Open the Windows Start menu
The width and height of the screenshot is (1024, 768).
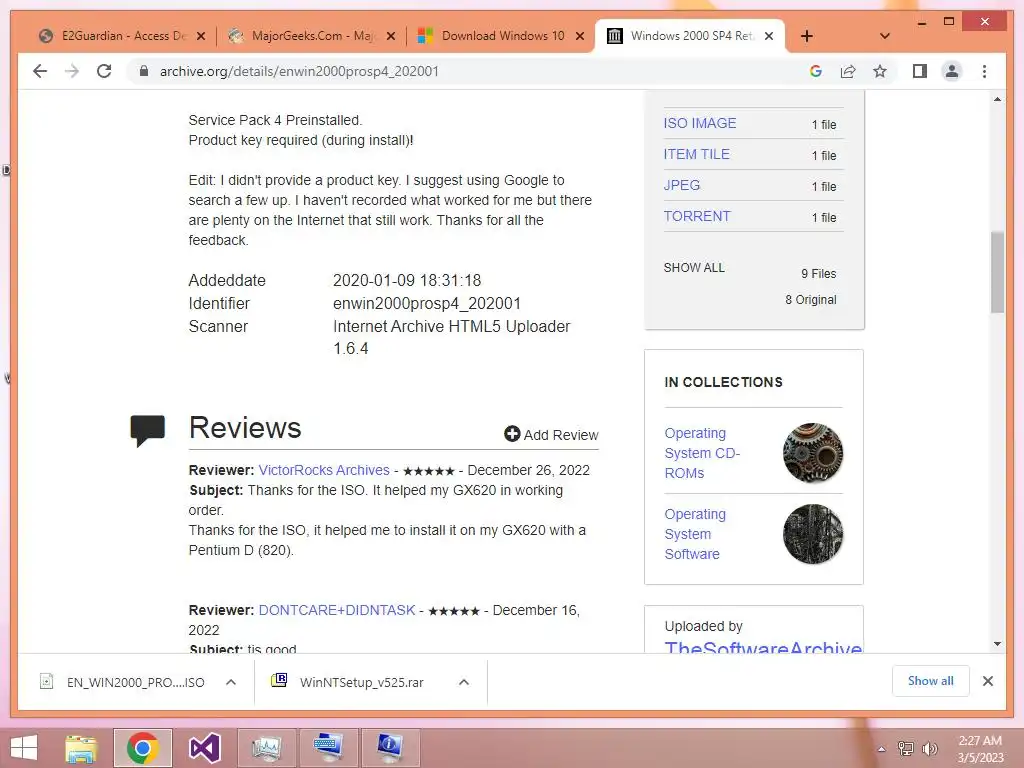point(24,748)
